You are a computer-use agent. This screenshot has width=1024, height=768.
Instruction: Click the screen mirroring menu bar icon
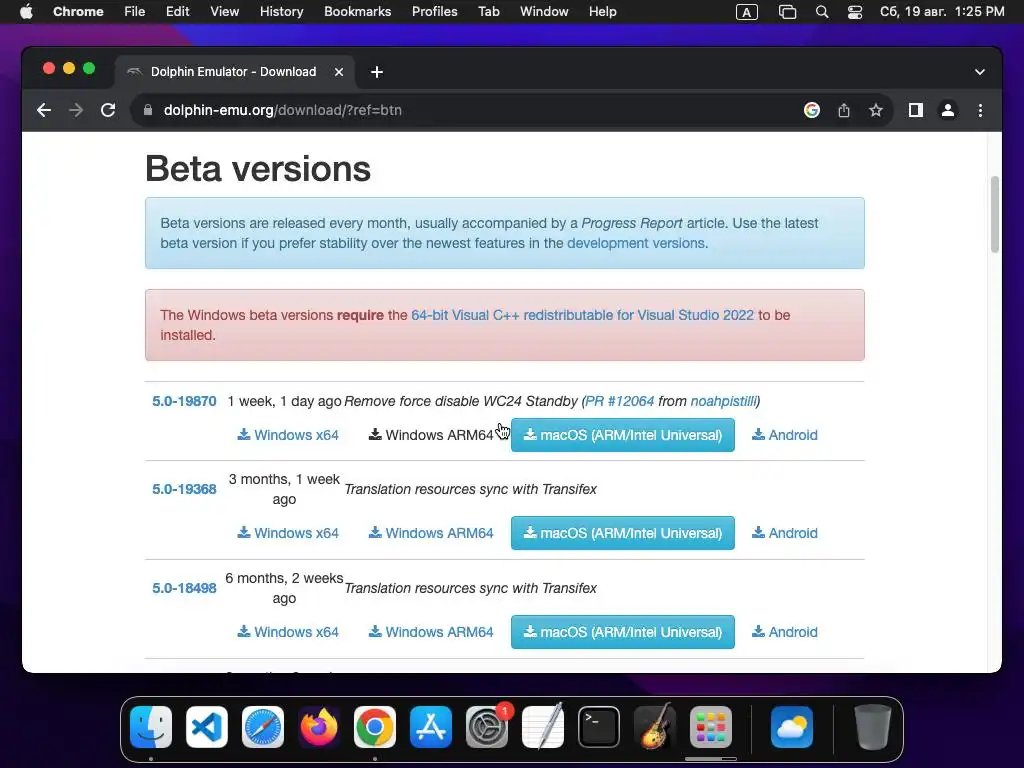click(x=788, y=12)
